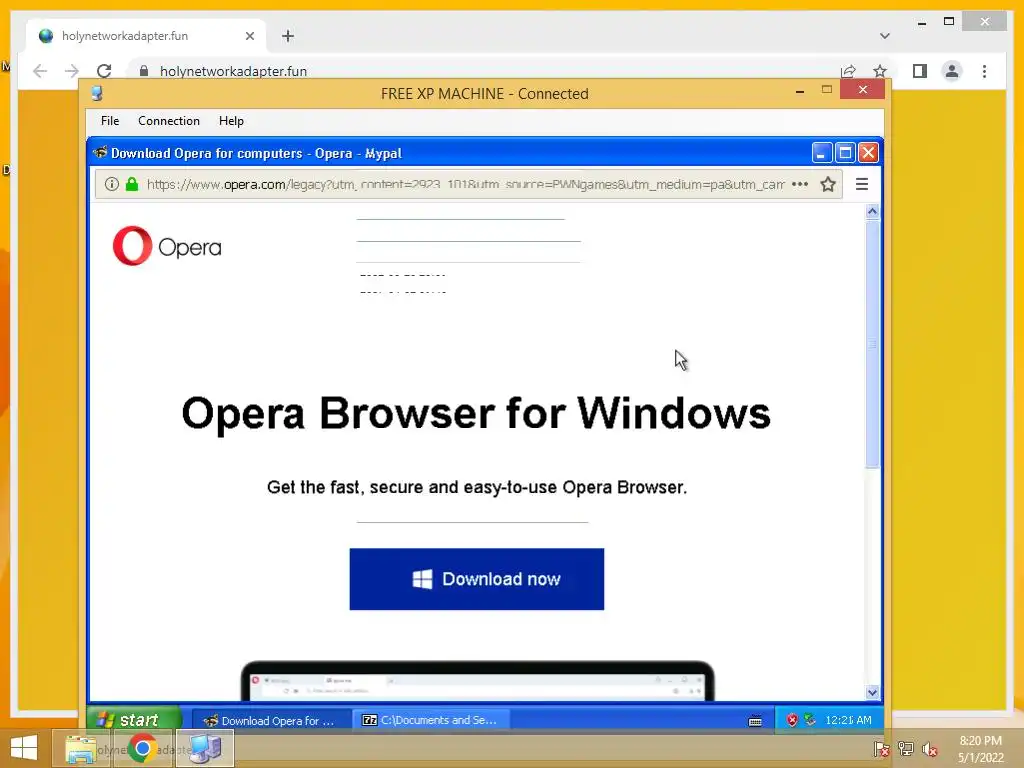Click the Mypal vertical scrollbar thumb
Screen dimensions: 1024x768
872,344
